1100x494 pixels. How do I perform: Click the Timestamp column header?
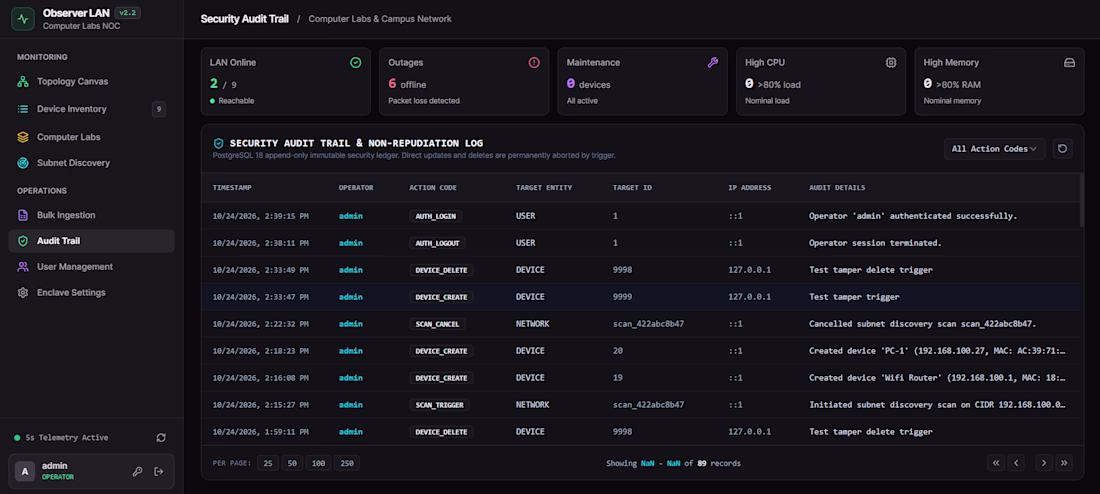(x=232, y=188)
